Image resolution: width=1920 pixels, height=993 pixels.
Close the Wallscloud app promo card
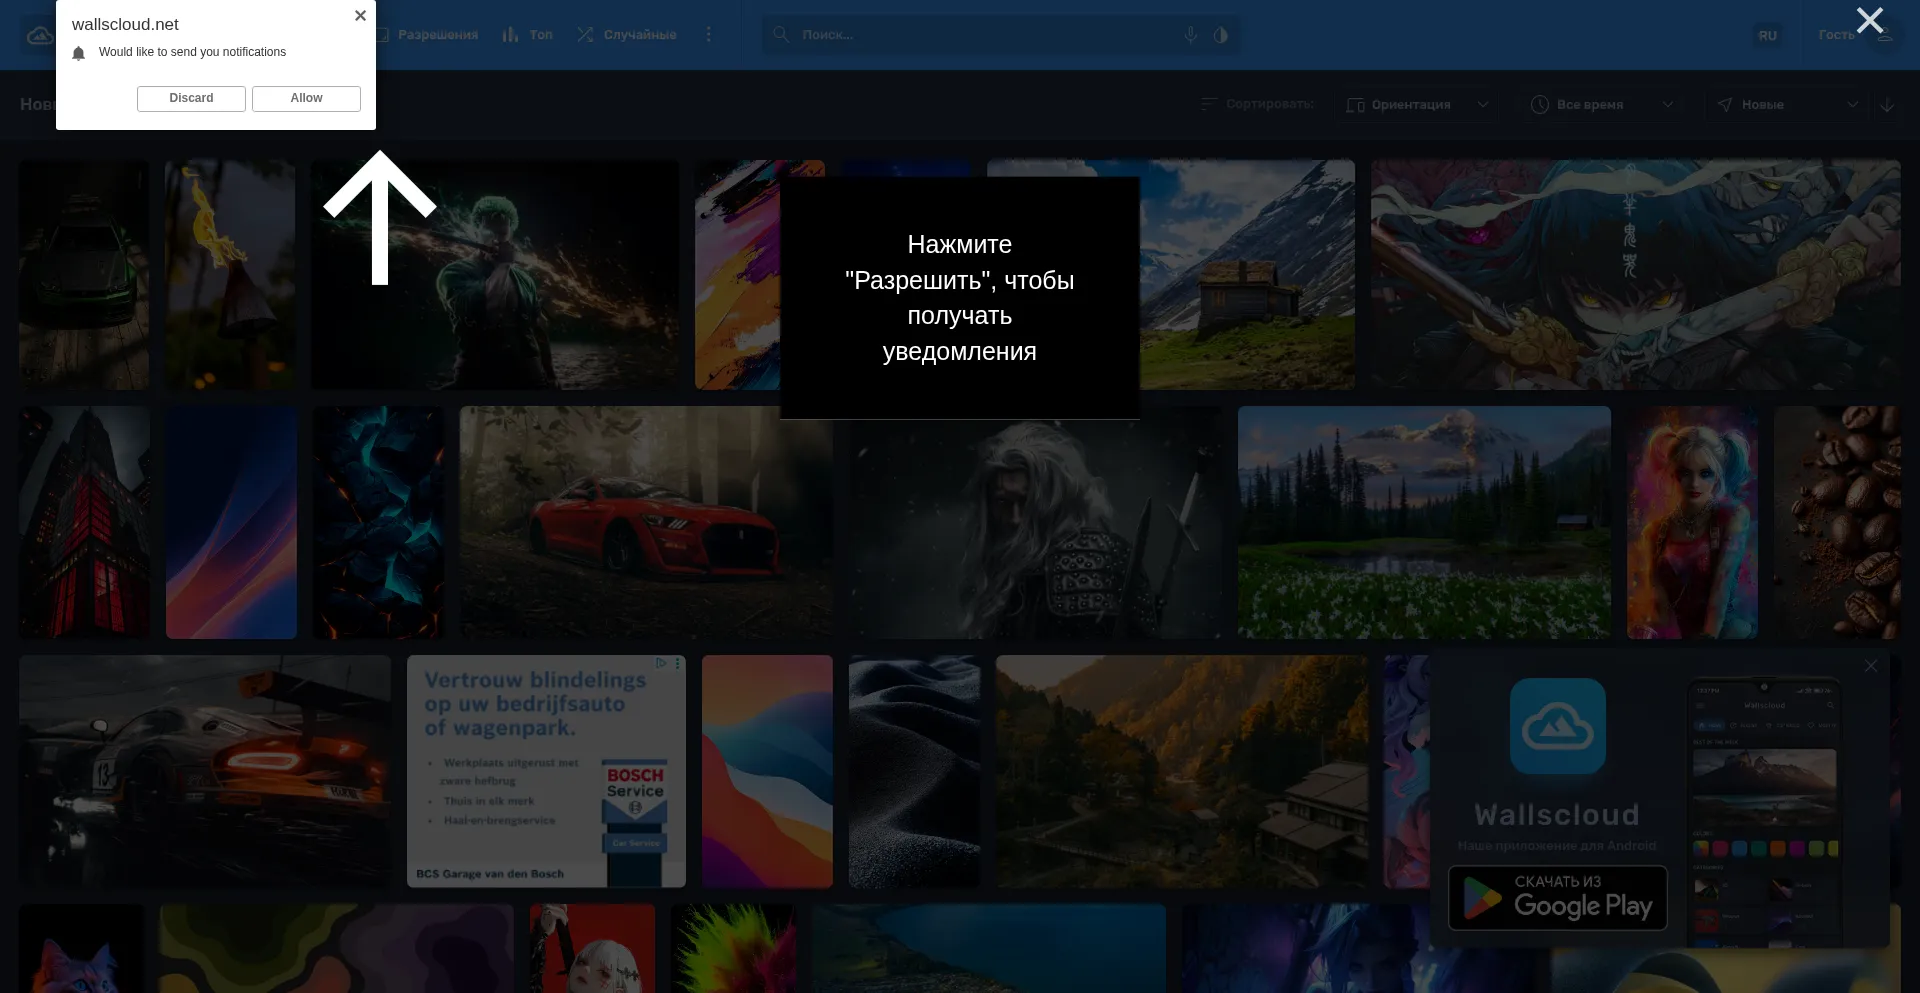pyautogui.click(x=1871, y=666)
